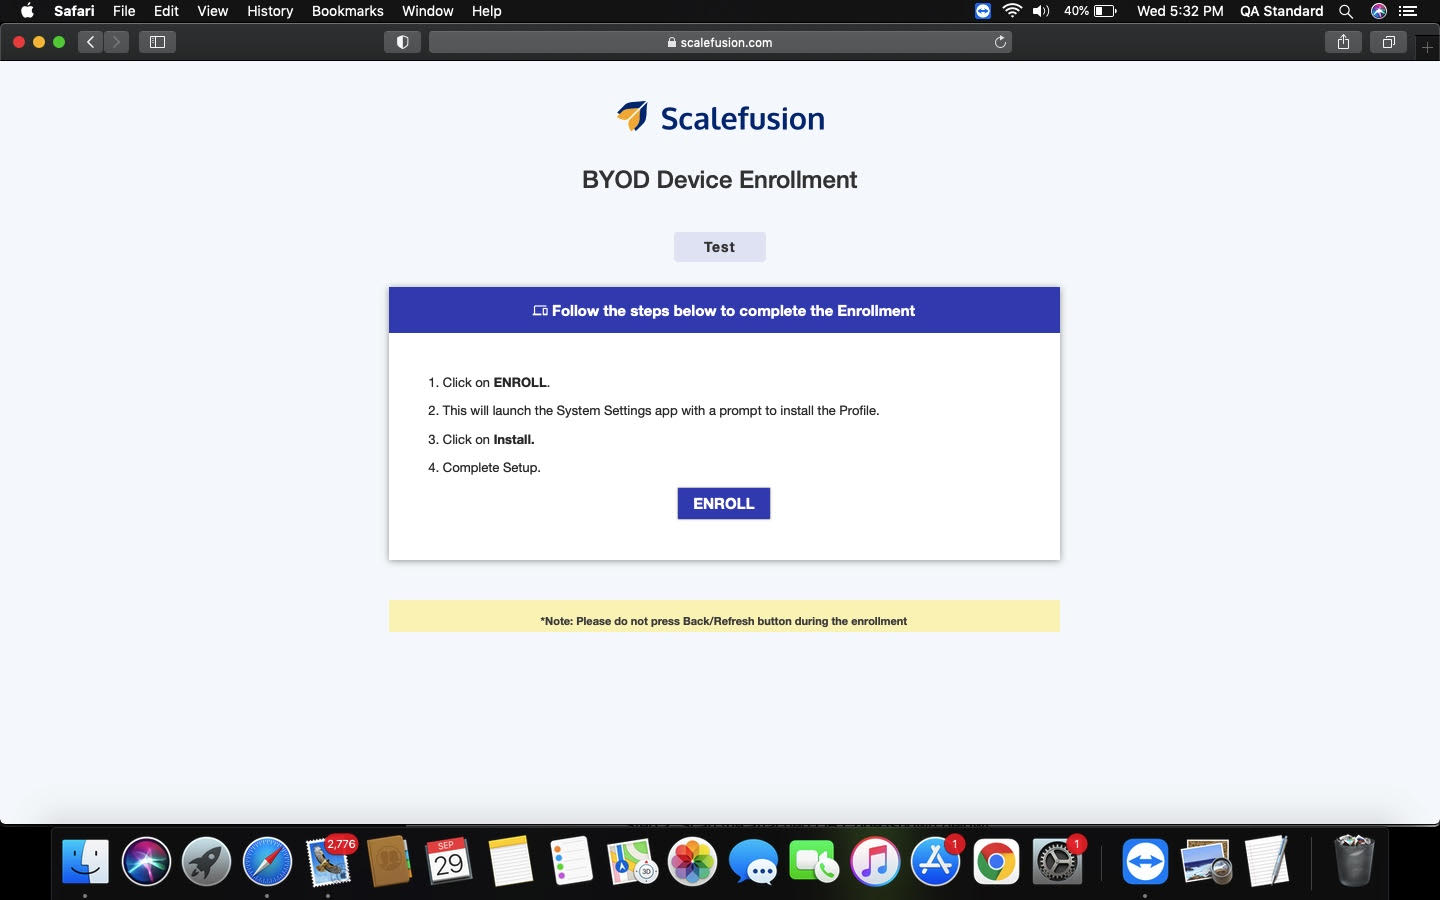Reload the page with the refresh icon
The width and height of the screenshot is (1440, 900).
(x=1000, y=42)
